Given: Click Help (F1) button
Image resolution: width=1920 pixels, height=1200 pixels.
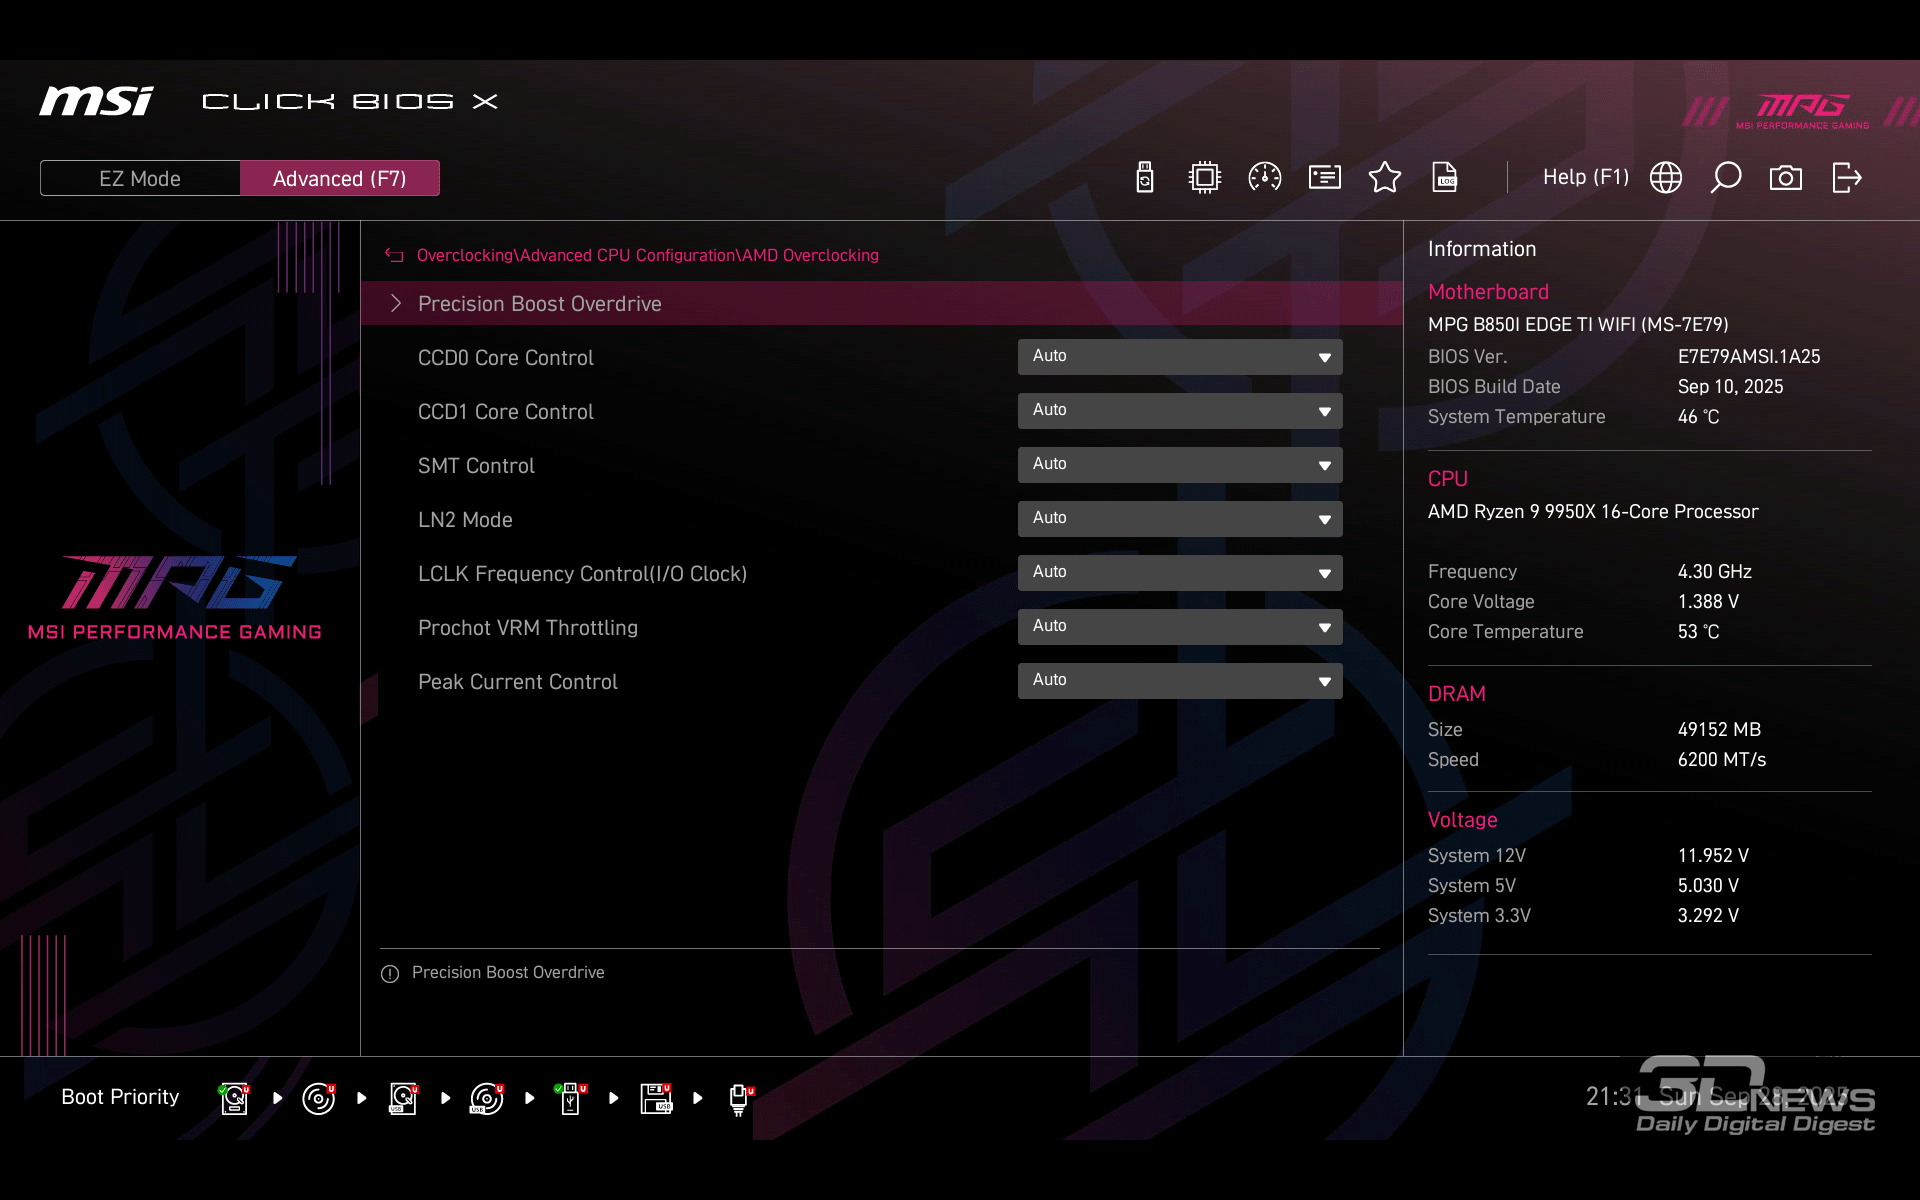Looking at the screenshot, I should coord(1585,178).
